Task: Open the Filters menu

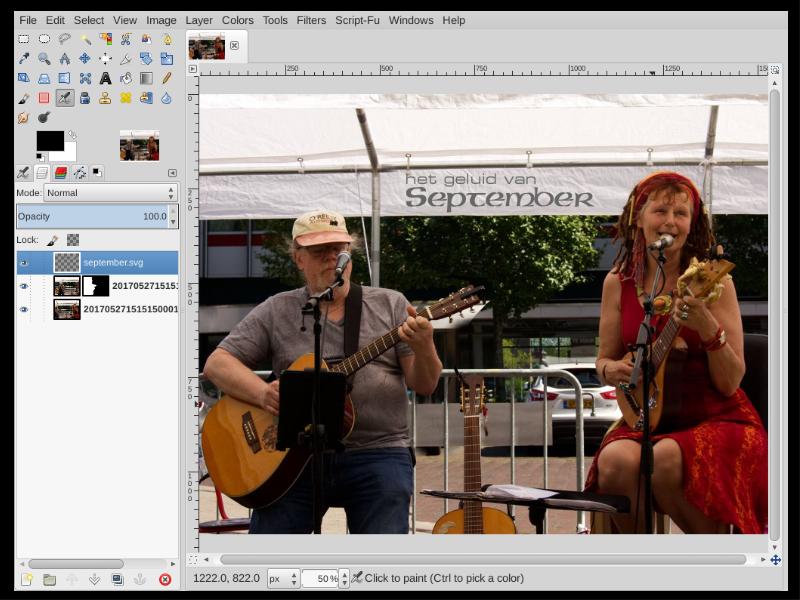Action: 311,20
